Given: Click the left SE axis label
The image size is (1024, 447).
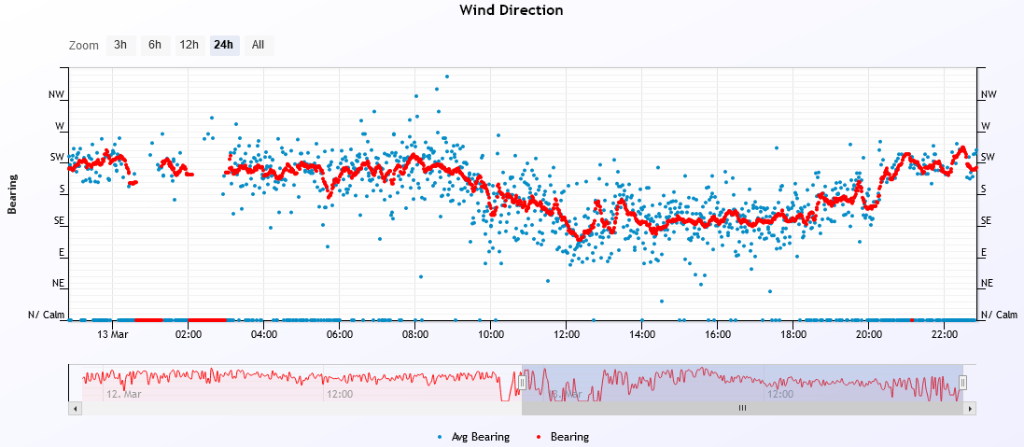Looking at the screenshot, I should point(59,221).
